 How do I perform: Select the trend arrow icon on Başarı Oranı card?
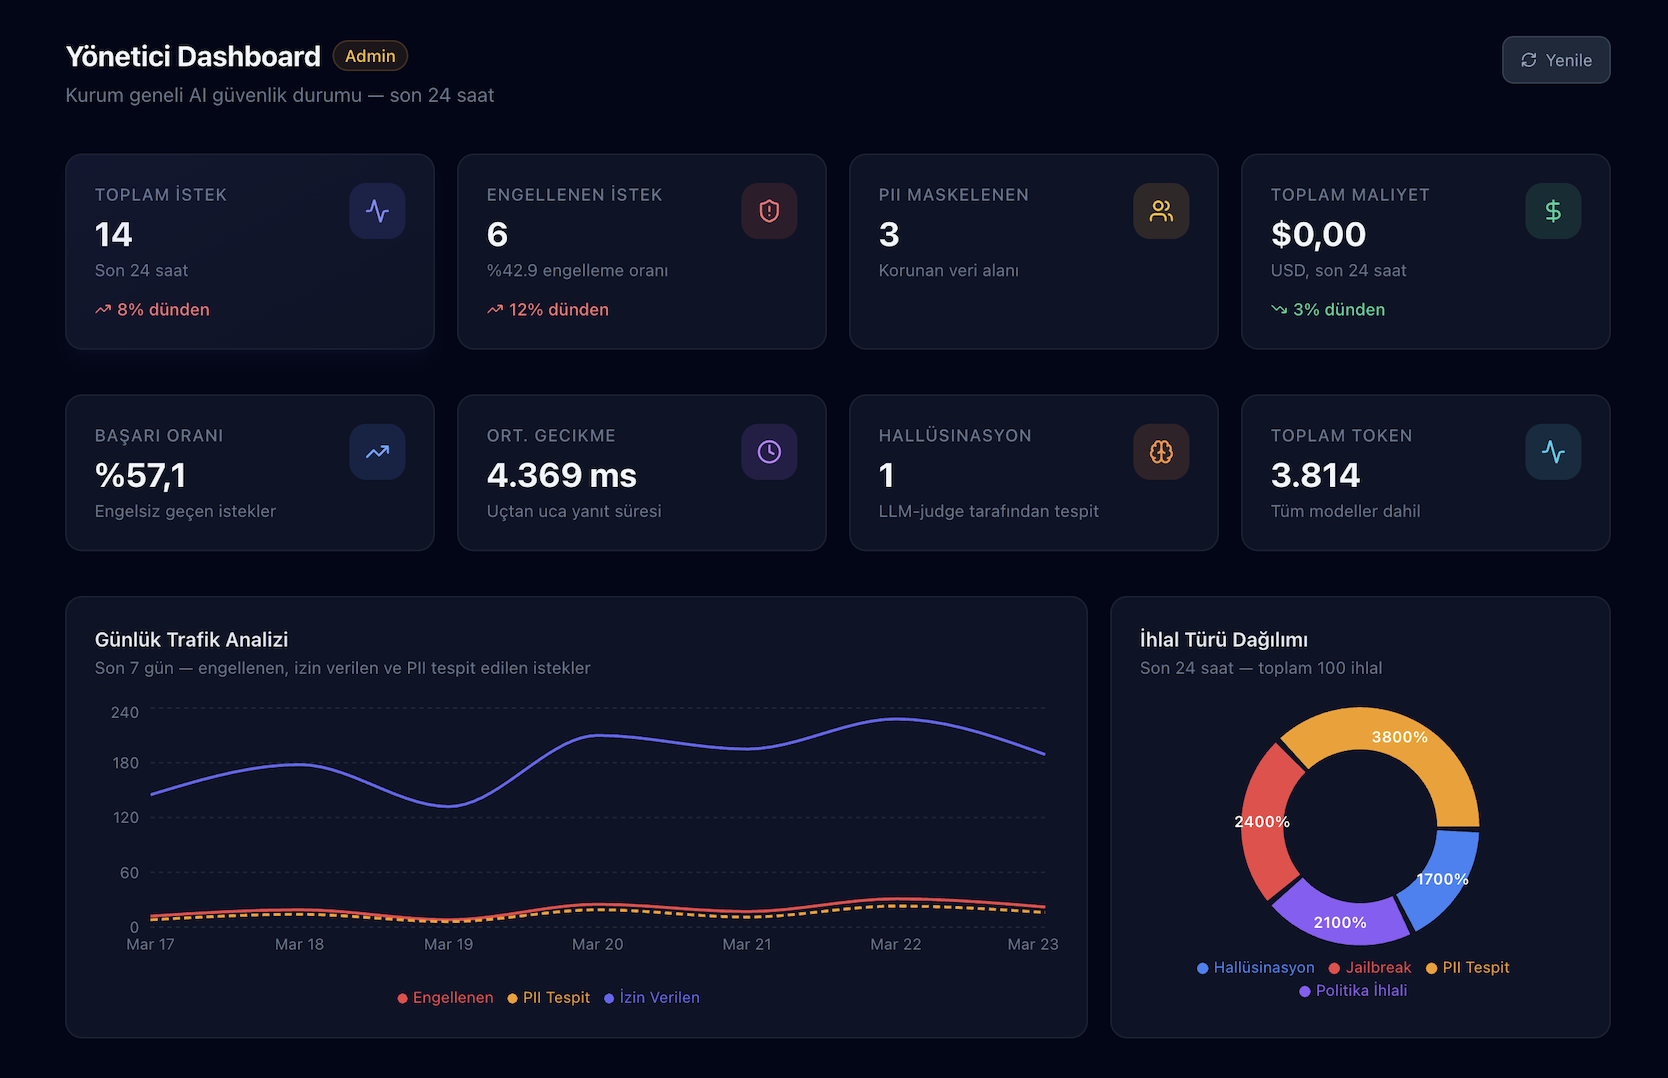click(377, 452)
